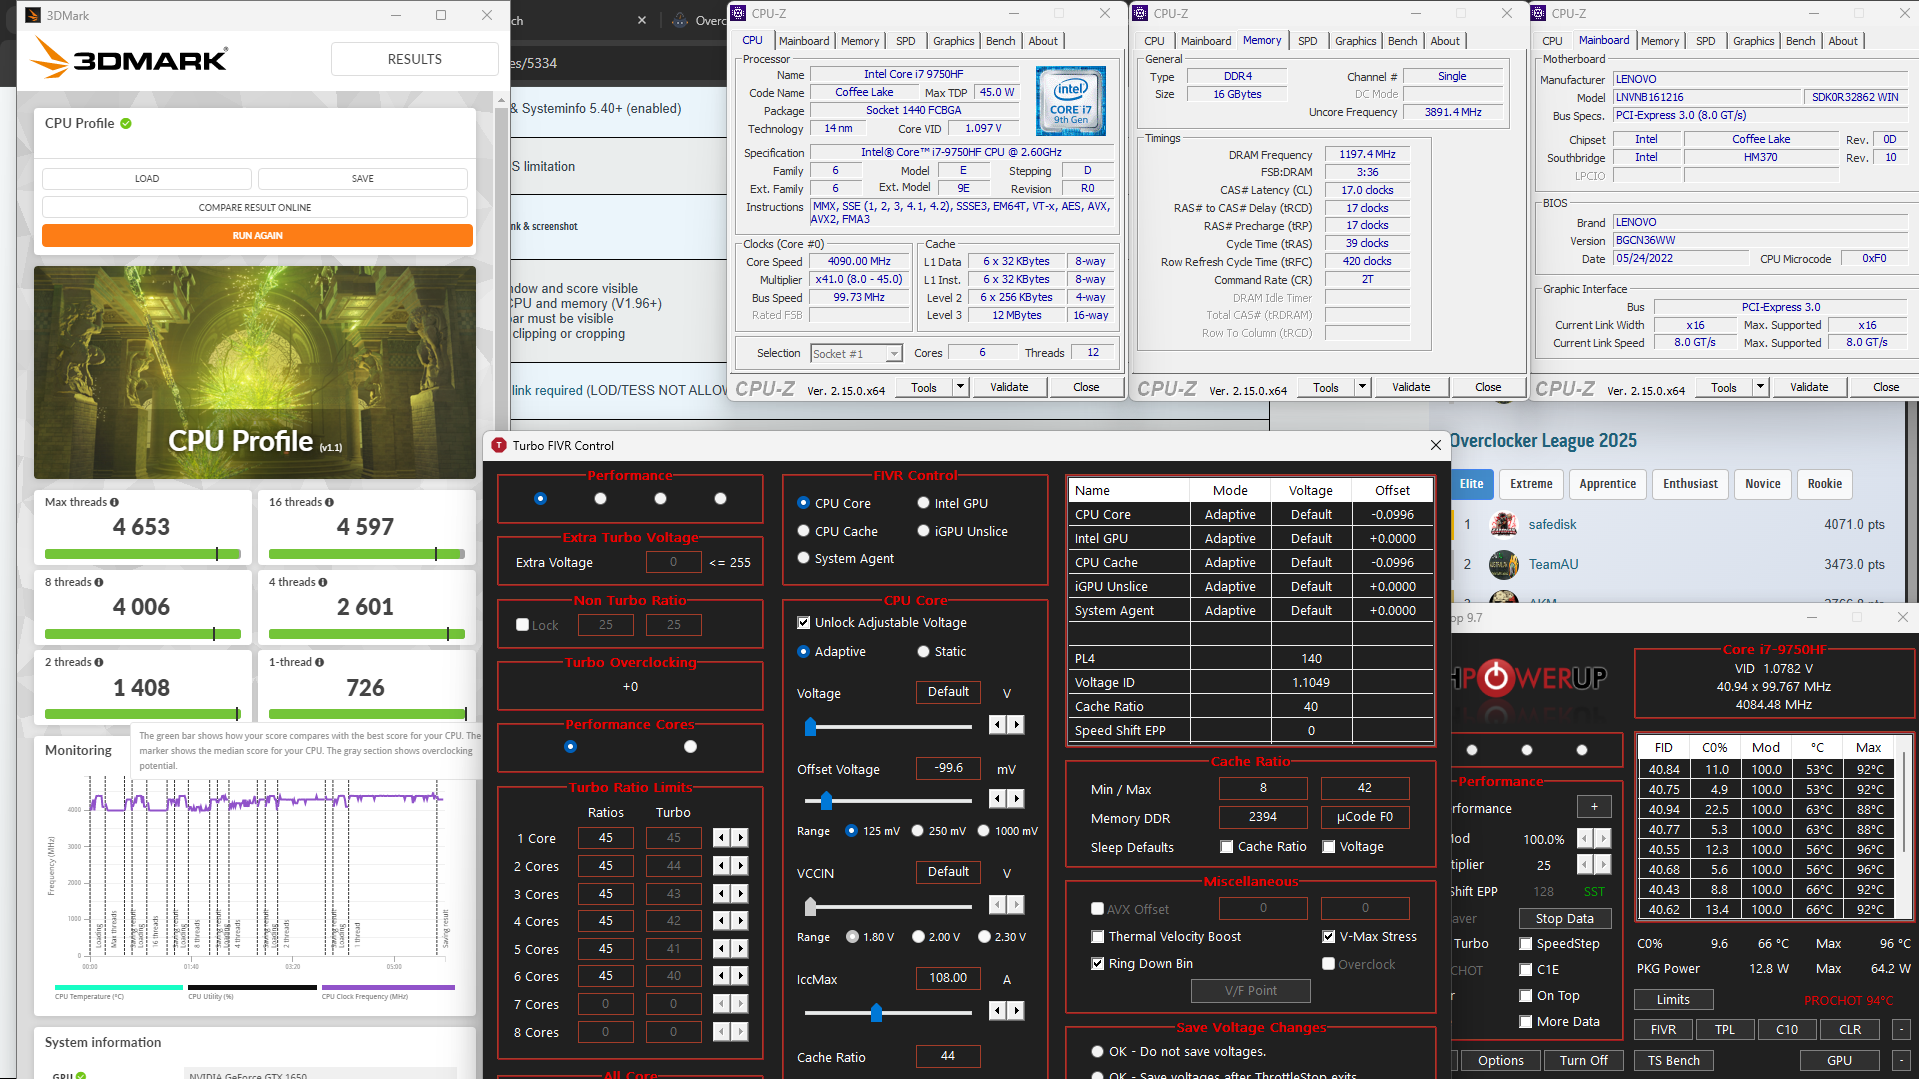Click Max threads info icon
Viewport: 1919px width, 1079px height.
tap(114, 503)
